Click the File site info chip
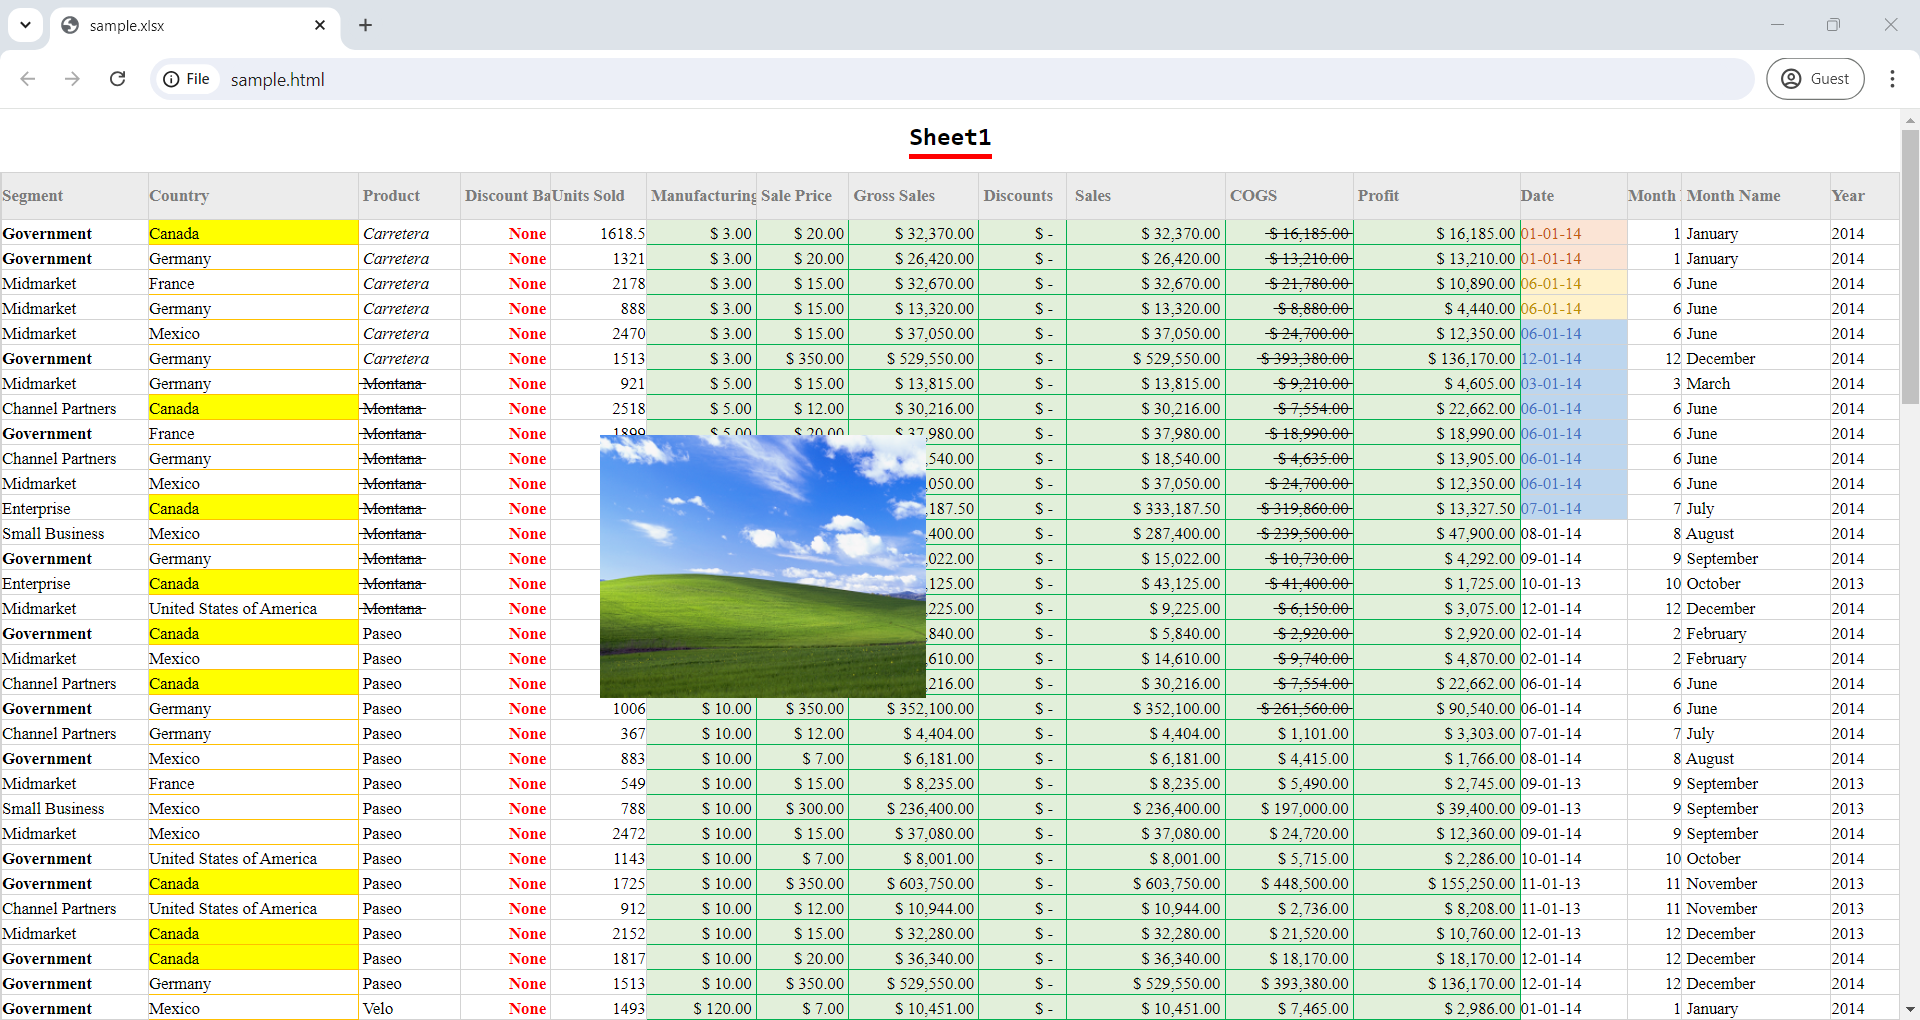 tap(187, 79)
